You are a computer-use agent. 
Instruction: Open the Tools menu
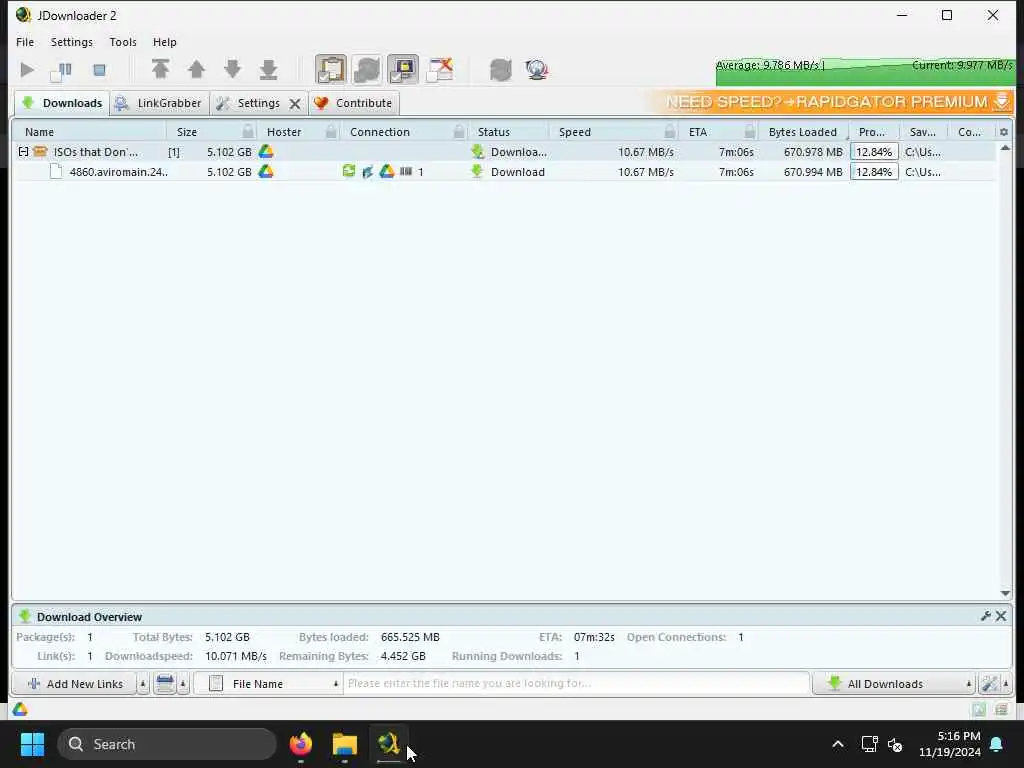point(123,42)
